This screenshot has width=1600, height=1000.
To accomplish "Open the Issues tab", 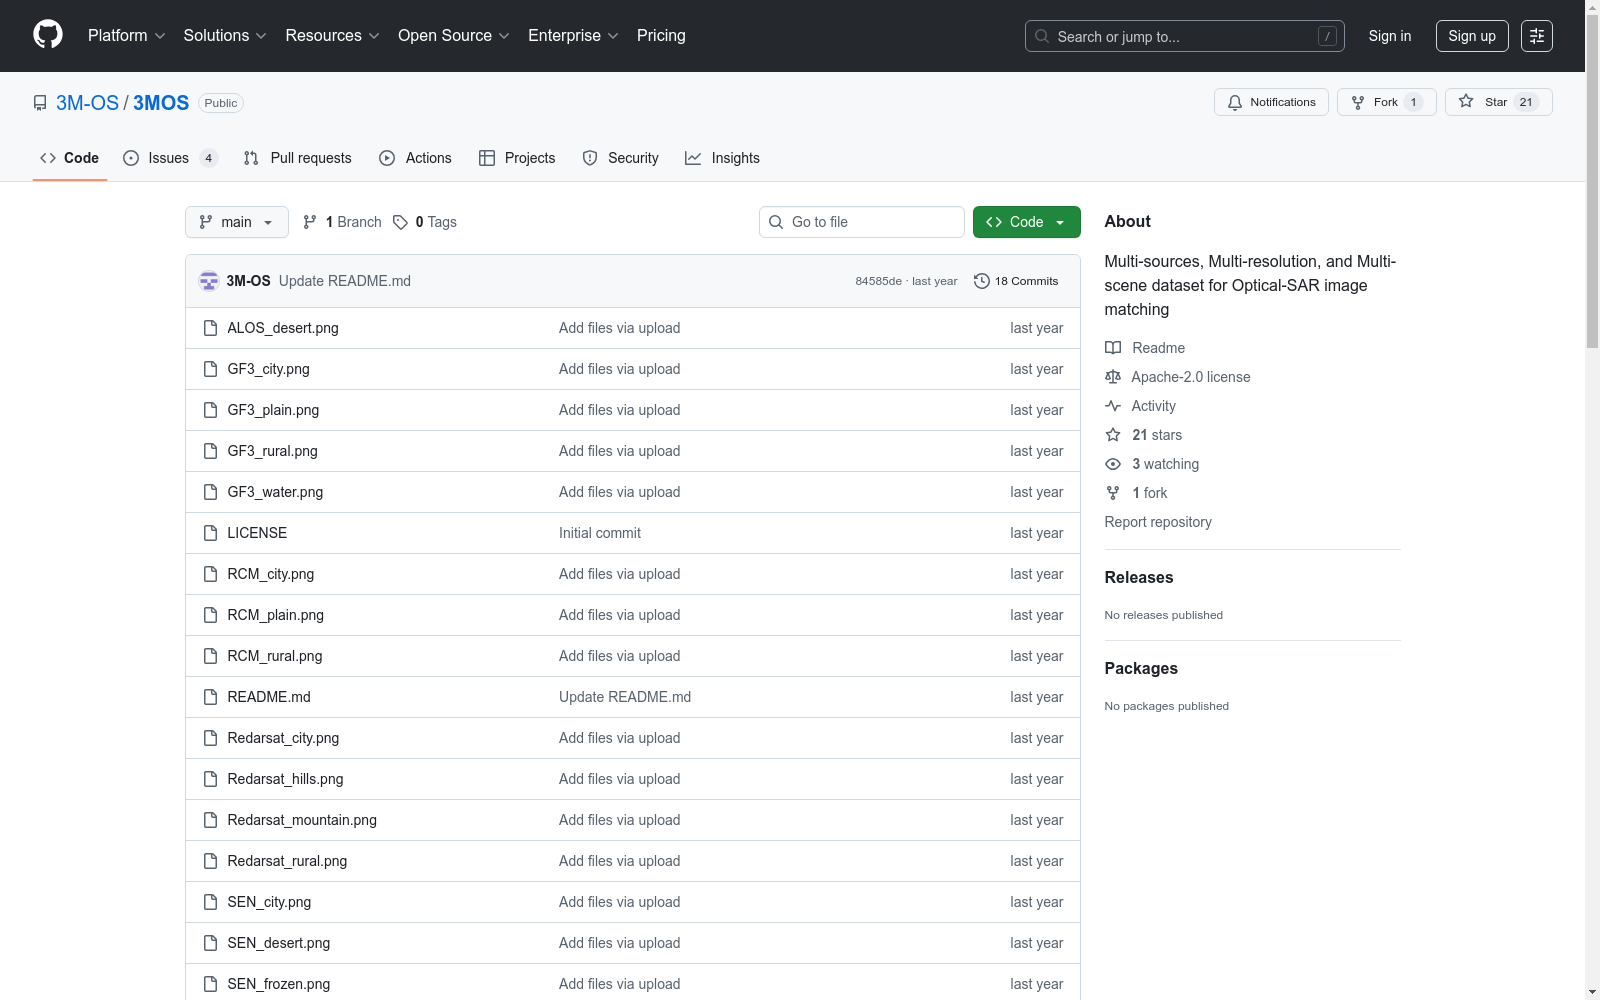I will point(170,158).
